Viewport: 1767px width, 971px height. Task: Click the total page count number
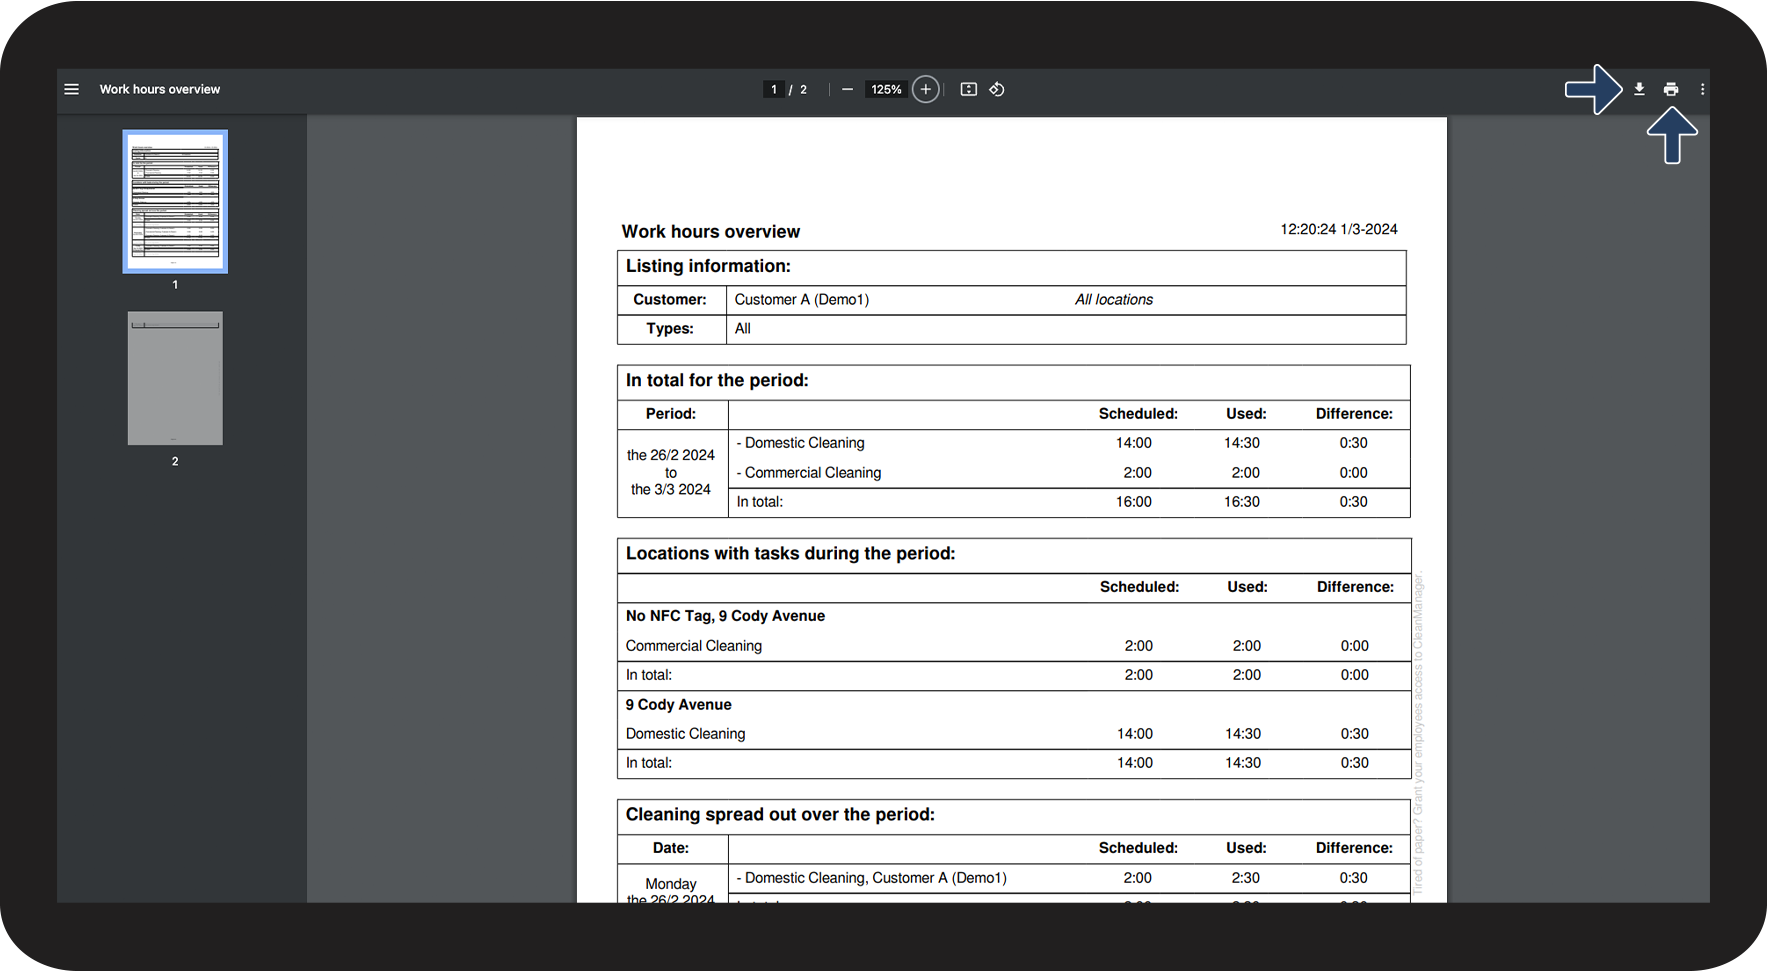(803, 89)
